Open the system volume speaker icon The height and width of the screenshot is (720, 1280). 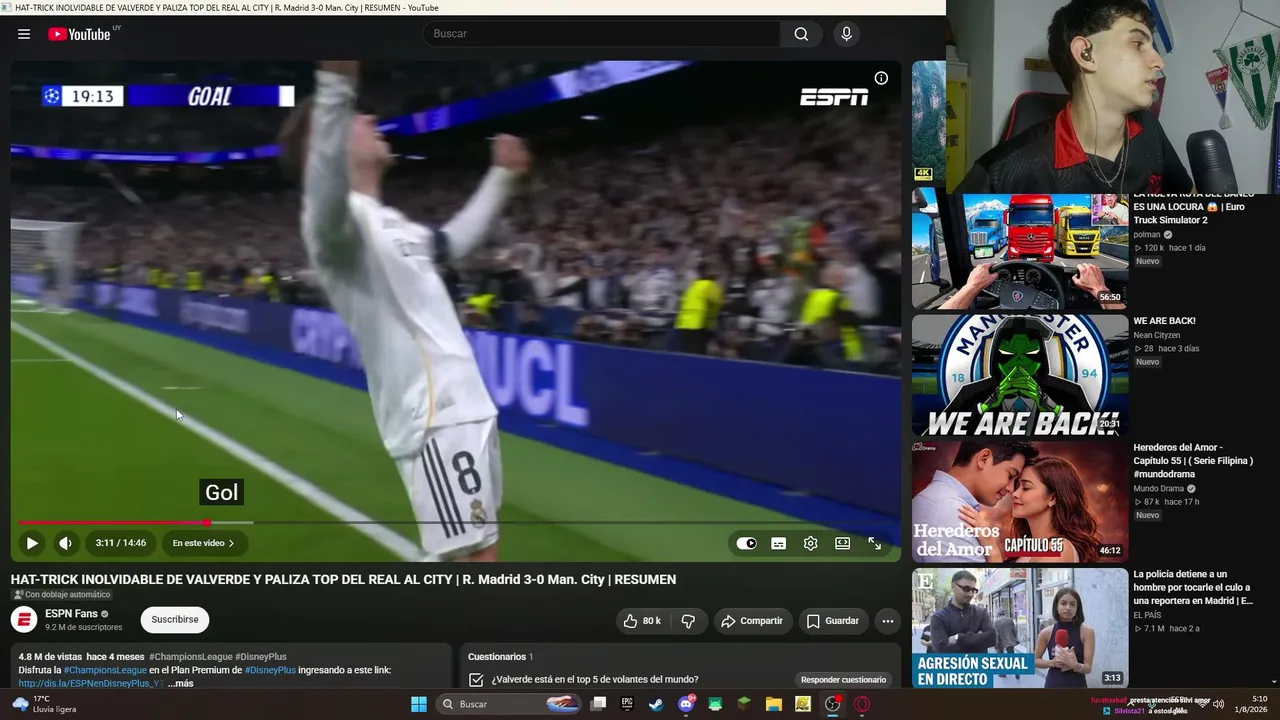click(1218, 704)
